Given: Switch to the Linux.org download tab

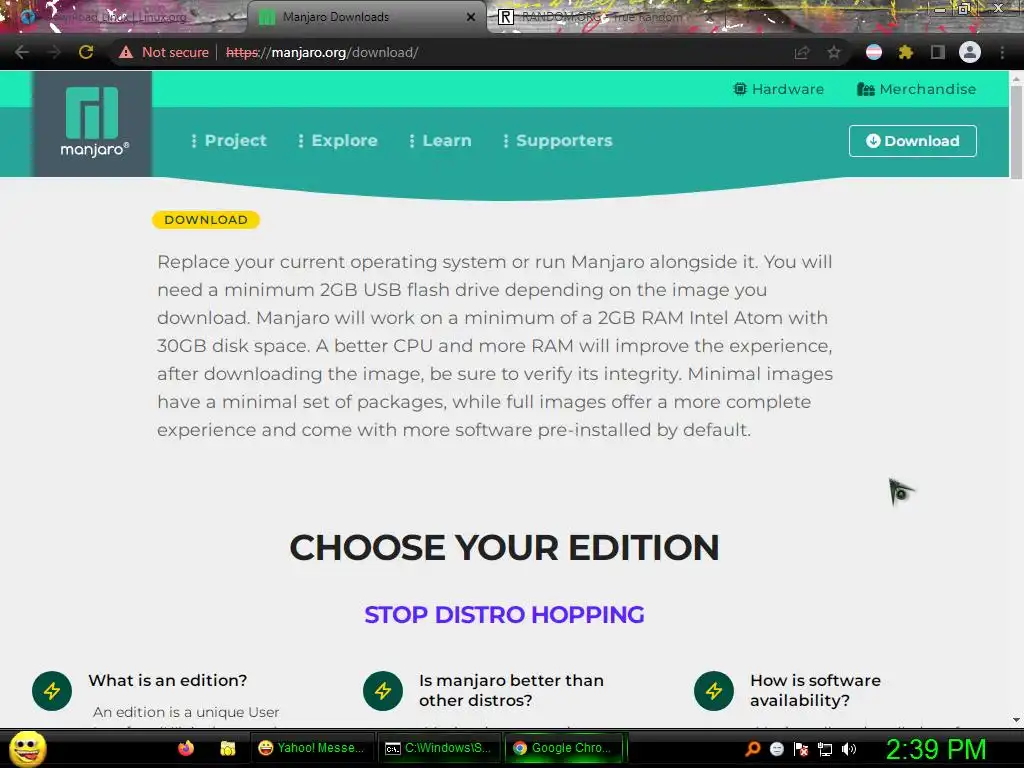Looking at the screenshot, I should click(124, 17).
